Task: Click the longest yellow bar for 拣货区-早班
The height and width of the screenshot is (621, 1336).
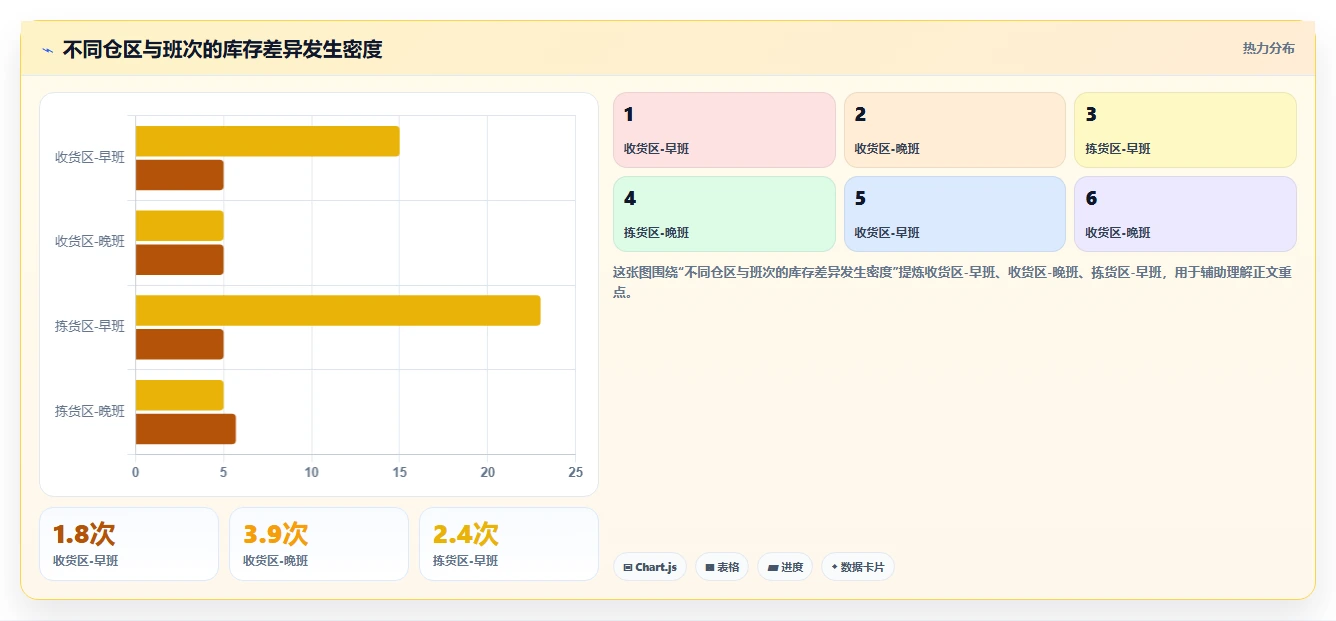Action: [338, 310]
